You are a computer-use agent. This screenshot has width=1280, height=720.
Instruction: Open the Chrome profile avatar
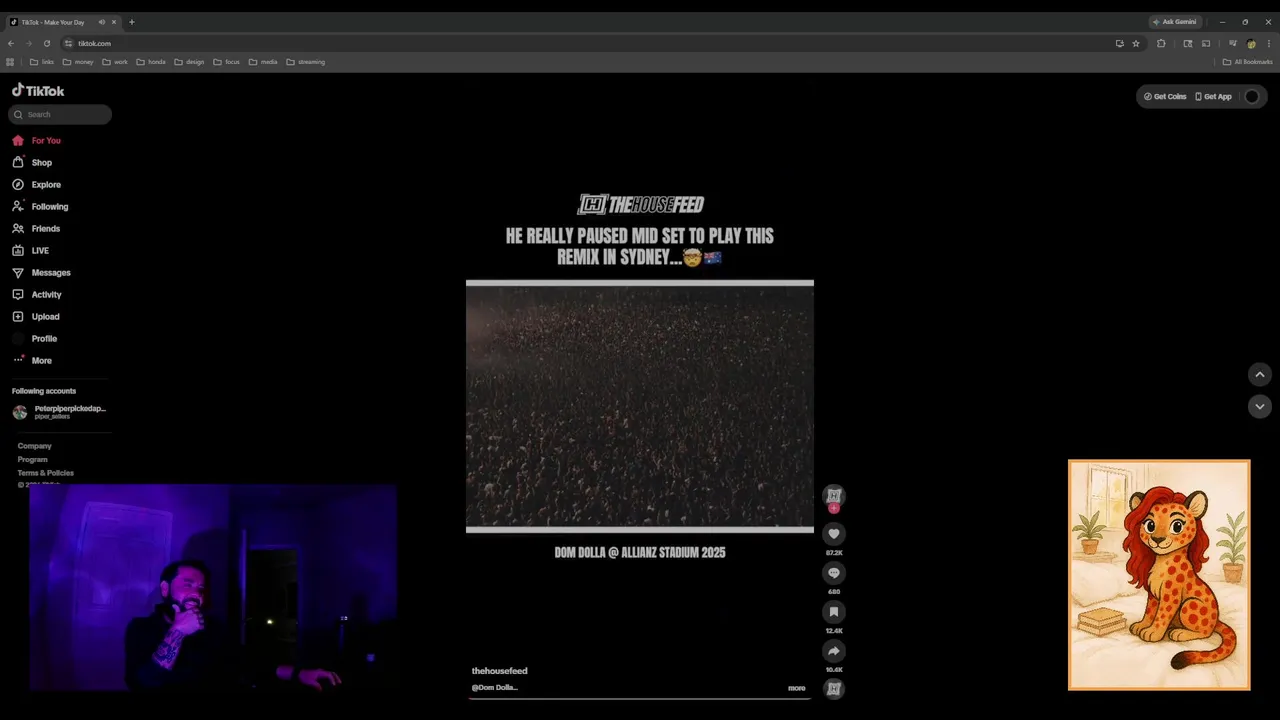click(1251, 43)
